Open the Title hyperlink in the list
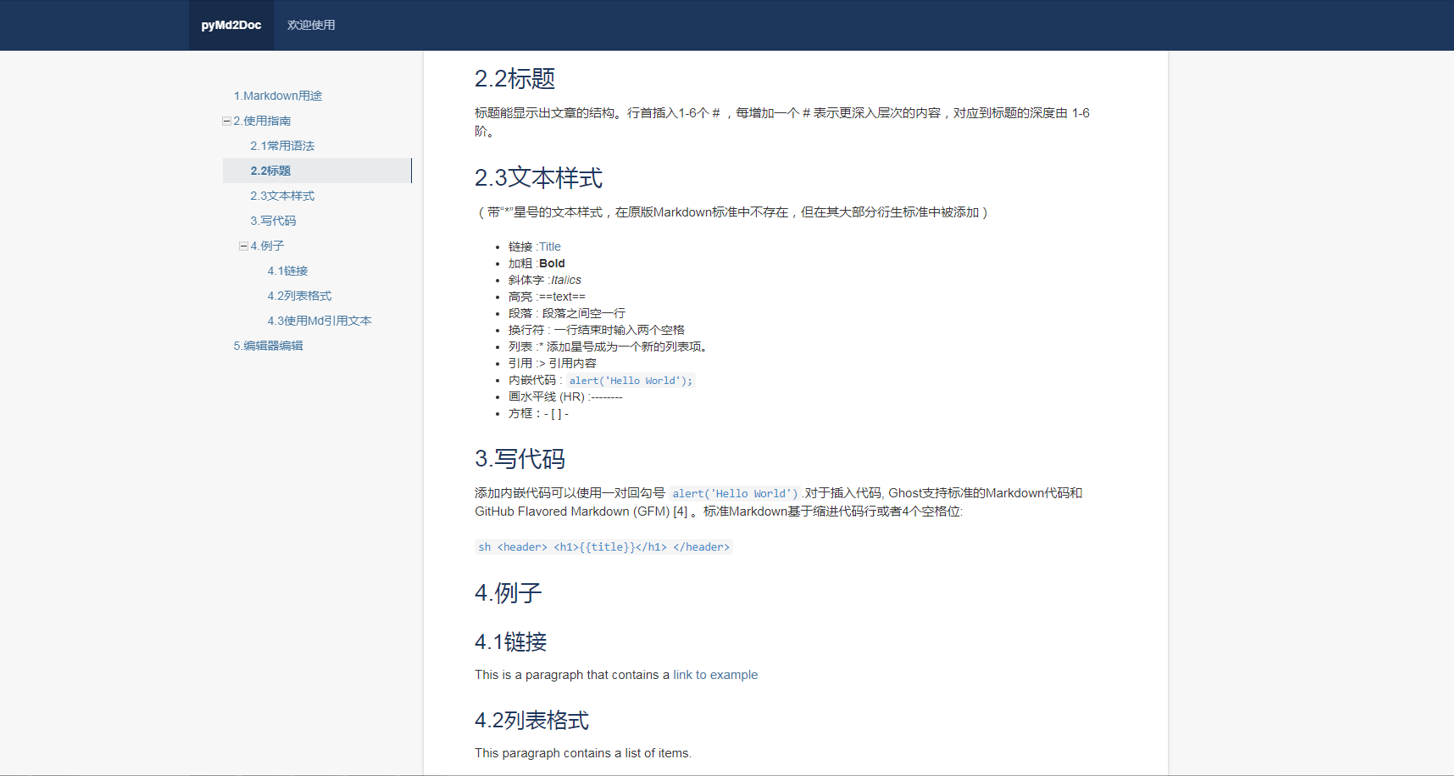Image resolution: width=1454 pixels, height=776 pixels. pyautogui.click(x=549, y=246)
